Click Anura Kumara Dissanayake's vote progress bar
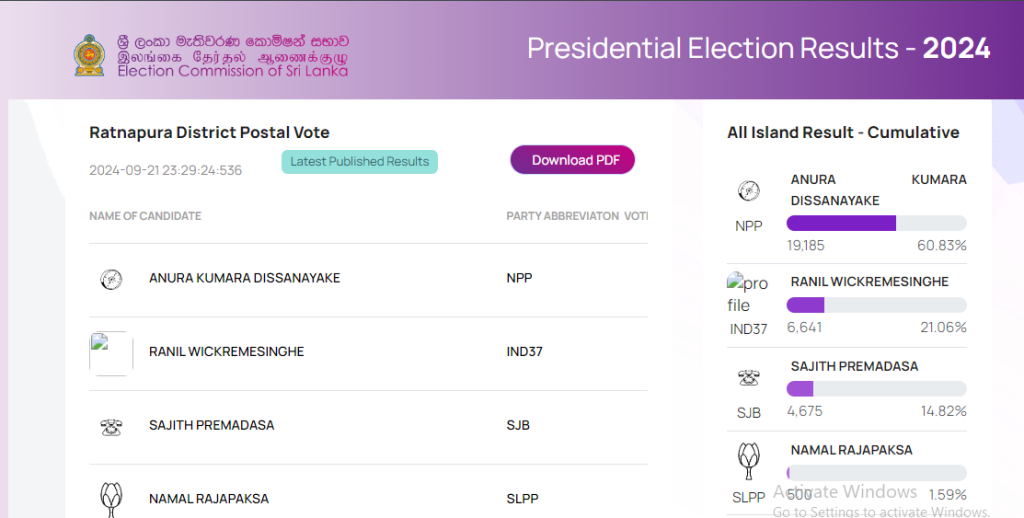This screenshot has width=1024, height=518. (876, 223)
